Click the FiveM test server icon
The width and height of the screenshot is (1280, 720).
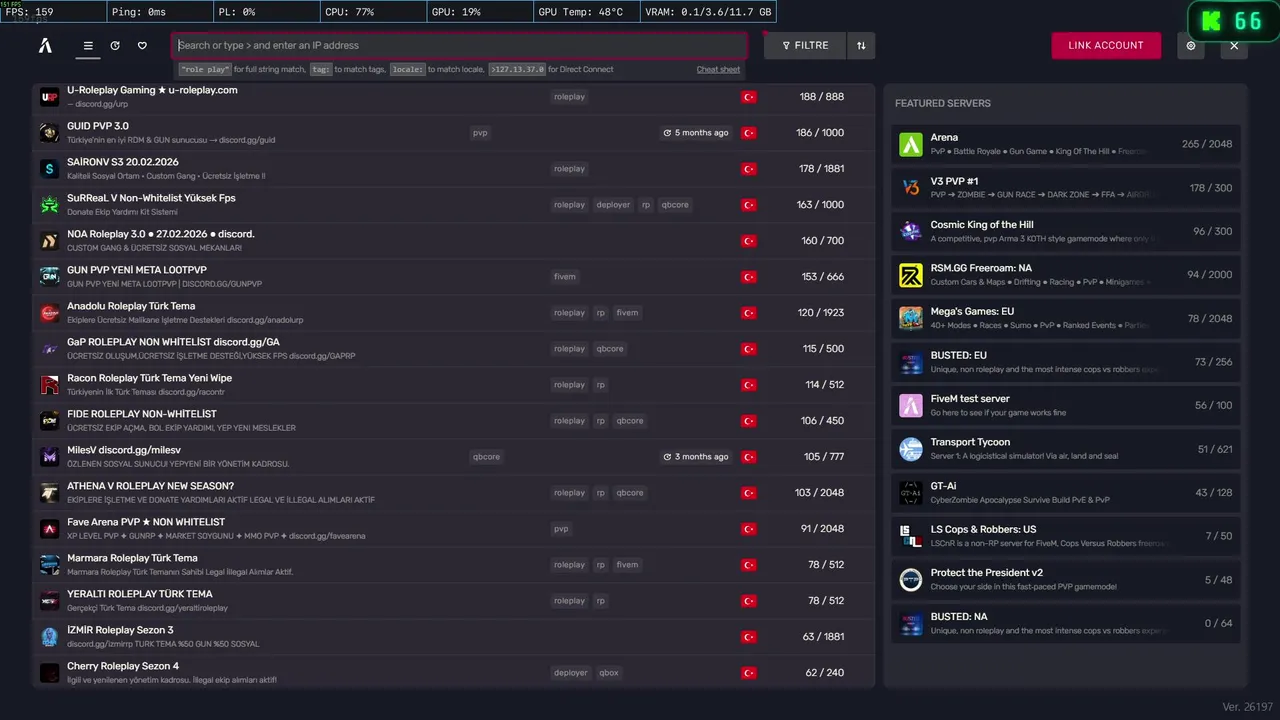(x=911, y=405)
